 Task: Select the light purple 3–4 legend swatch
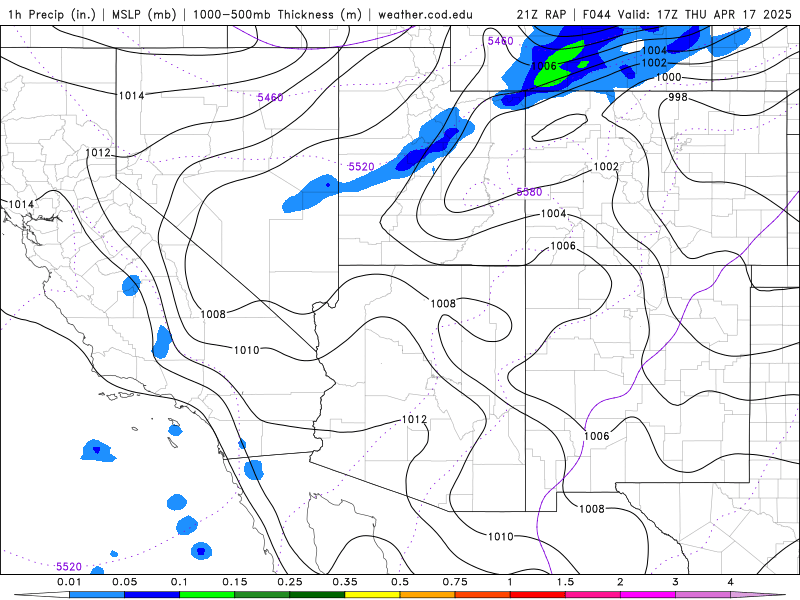coord(703,595)
